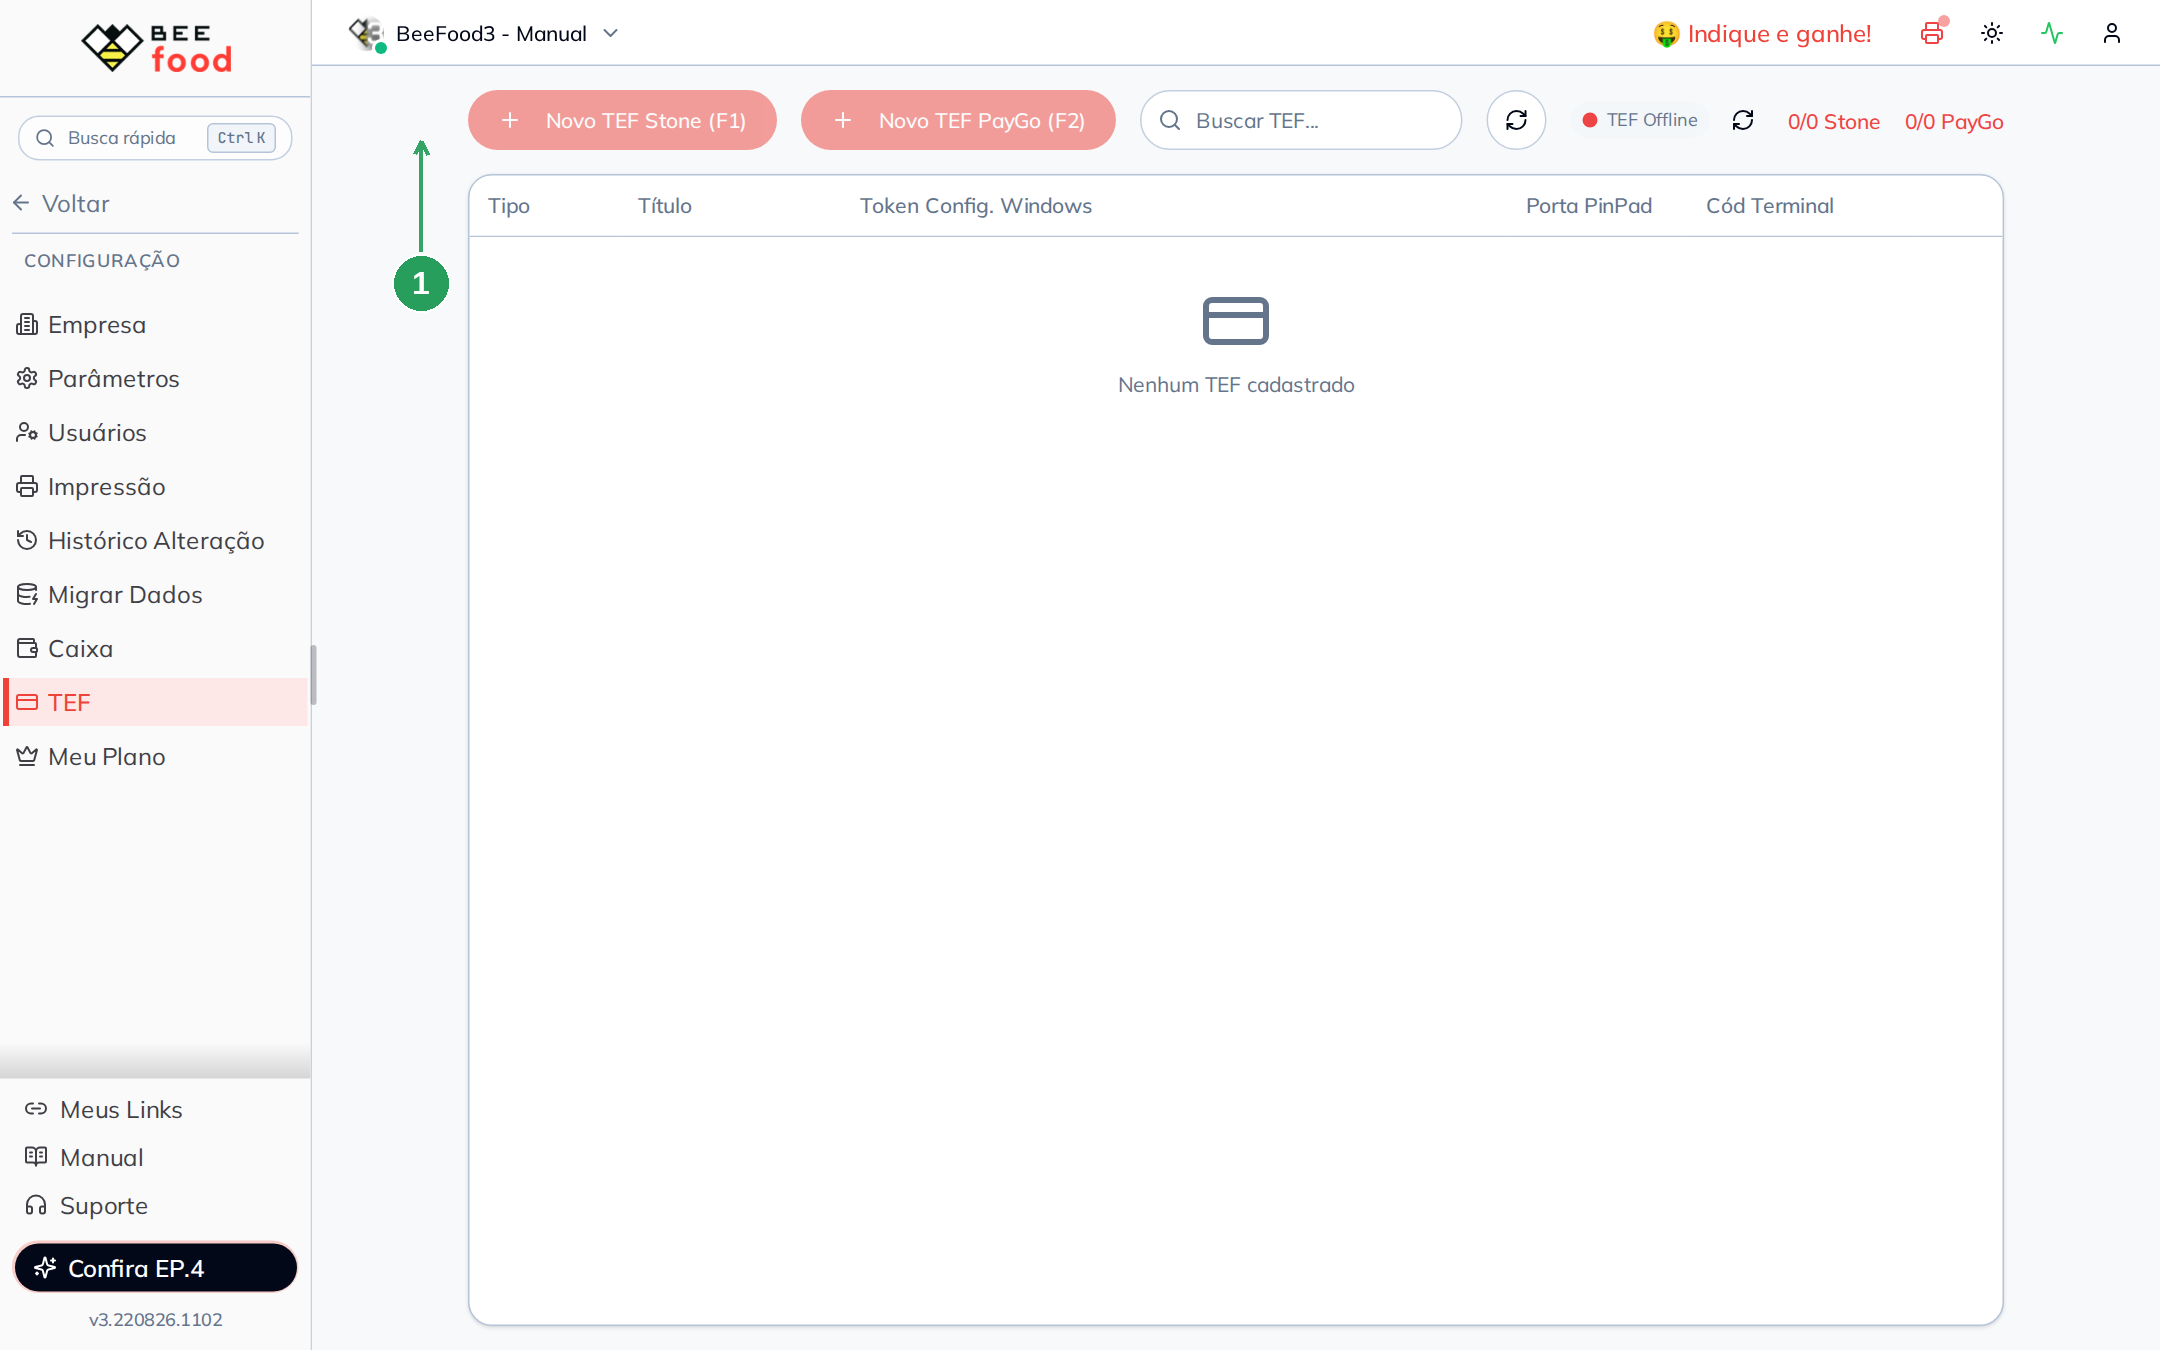The image size is (2160, 1350).
Task: Open the Usuários menu item
Action: (x=155, y=433)
